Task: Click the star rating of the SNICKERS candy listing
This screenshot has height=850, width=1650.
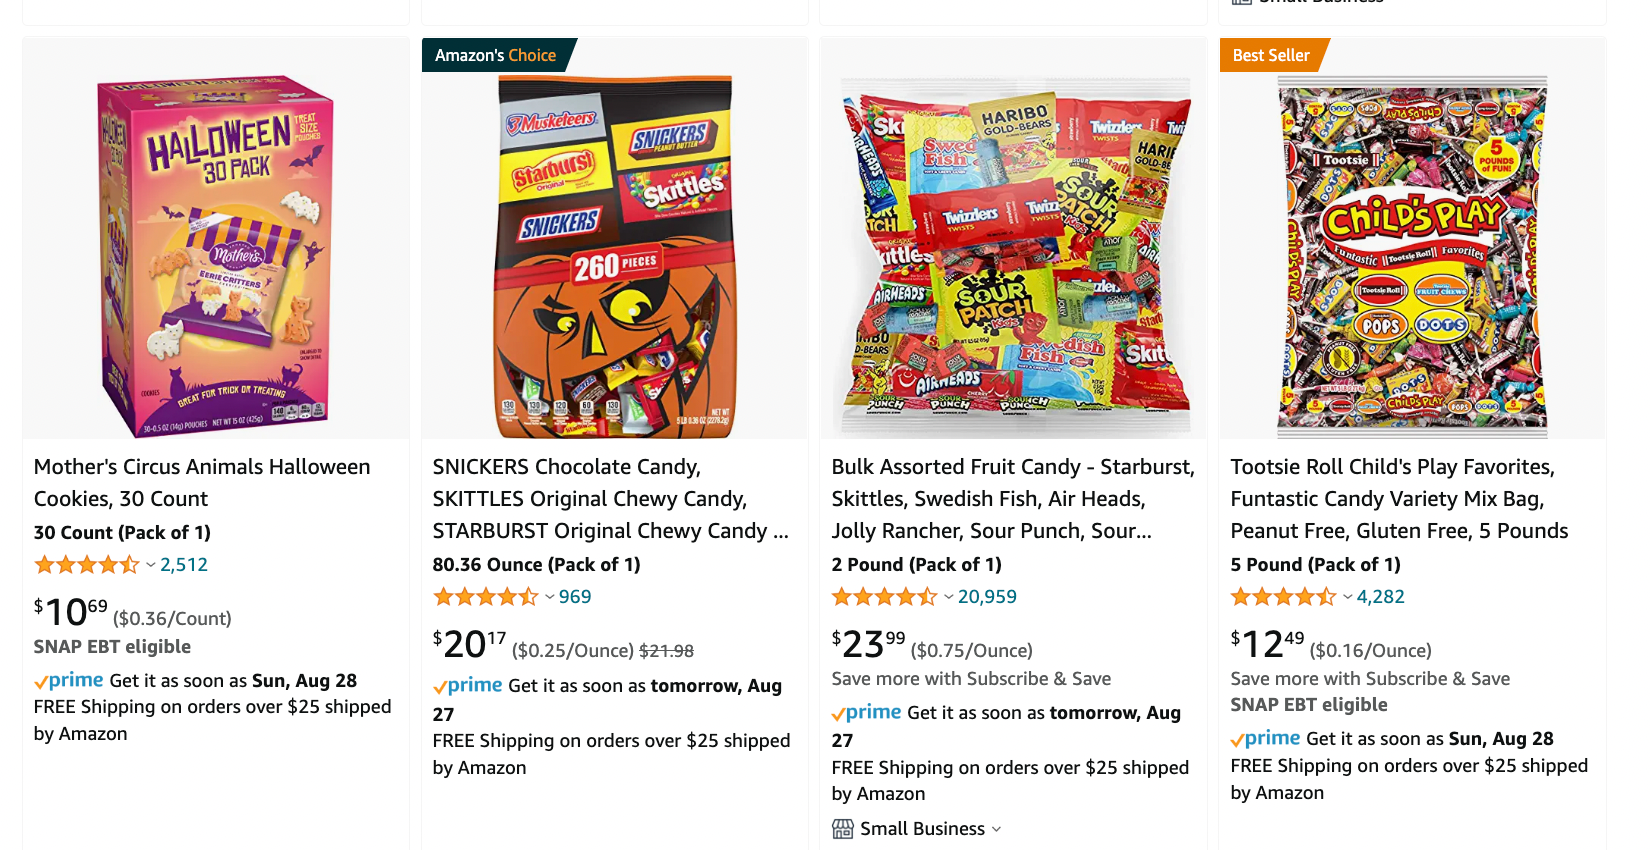Action: tap(486, 597)
